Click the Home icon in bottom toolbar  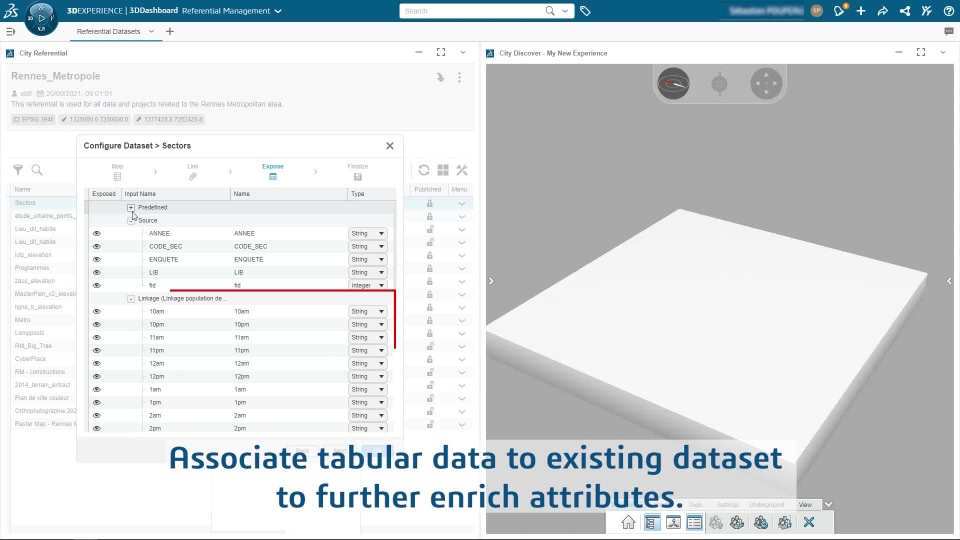(x=628, y=522)
